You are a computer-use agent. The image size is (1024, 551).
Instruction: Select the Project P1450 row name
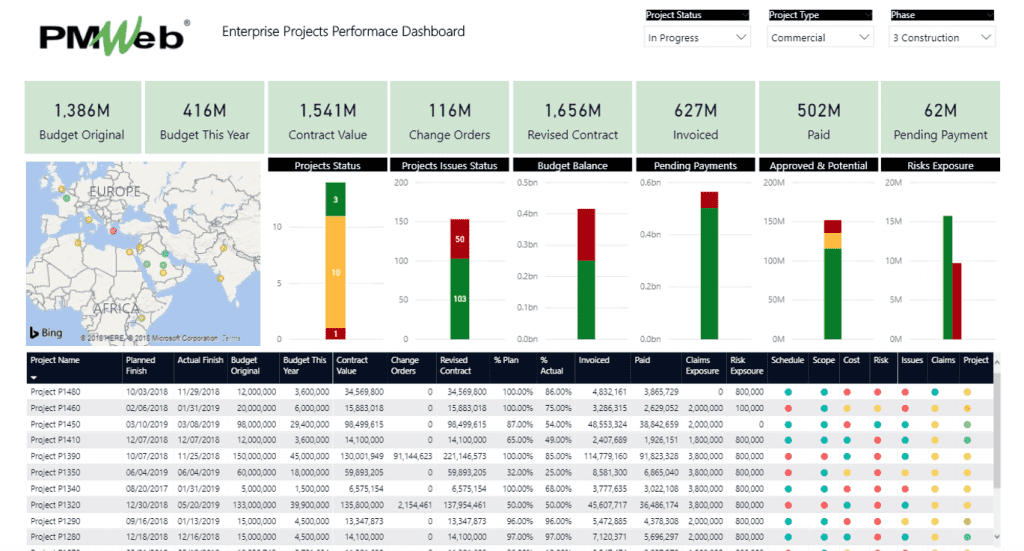pyautogui.click(x=55, y=424)
